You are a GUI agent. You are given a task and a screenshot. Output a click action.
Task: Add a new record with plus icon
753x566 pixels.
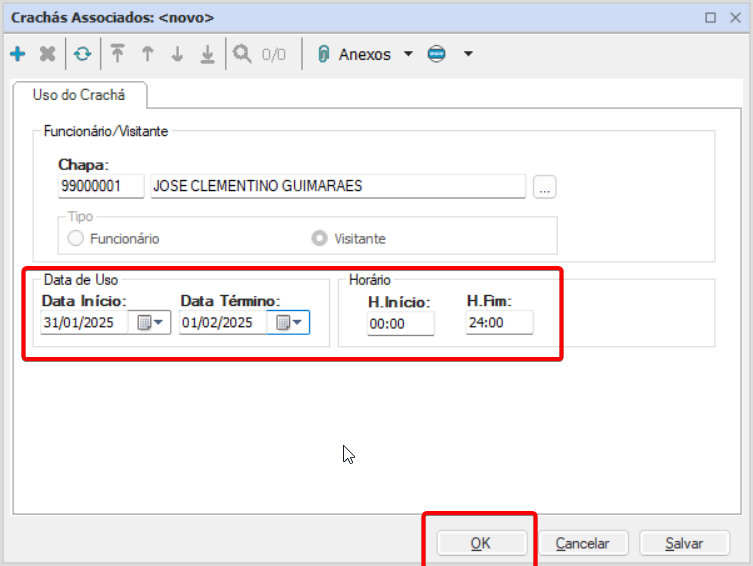[18, 54]
